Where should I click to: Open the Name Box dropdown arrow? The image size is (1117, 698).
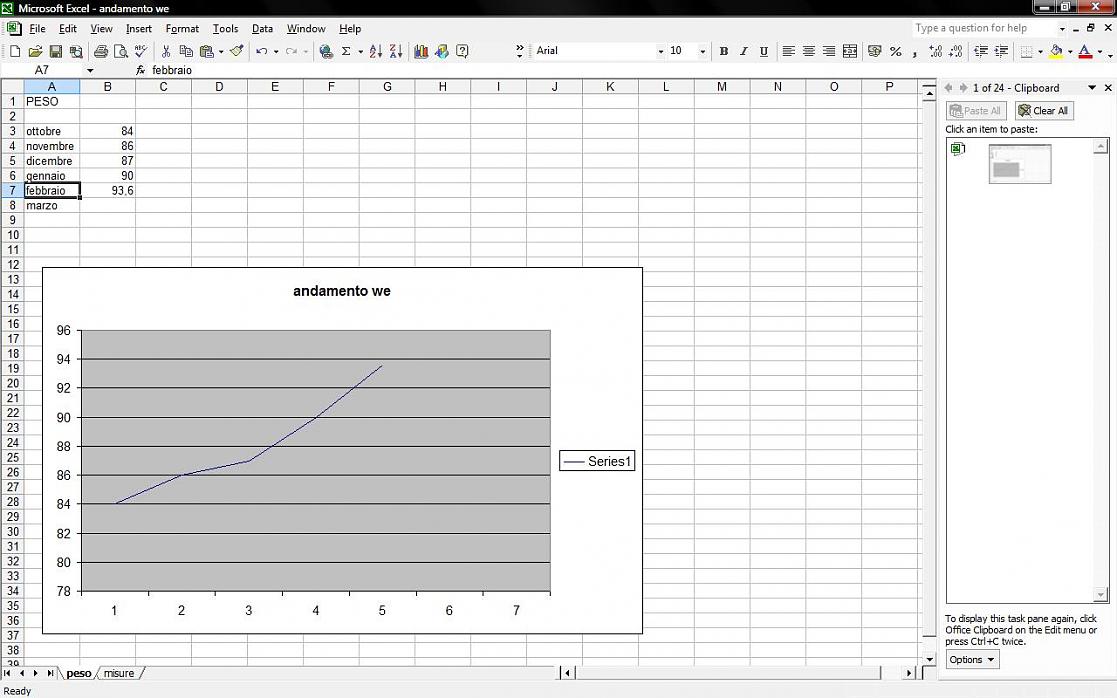pyautogui.click(x=90, y=71)
